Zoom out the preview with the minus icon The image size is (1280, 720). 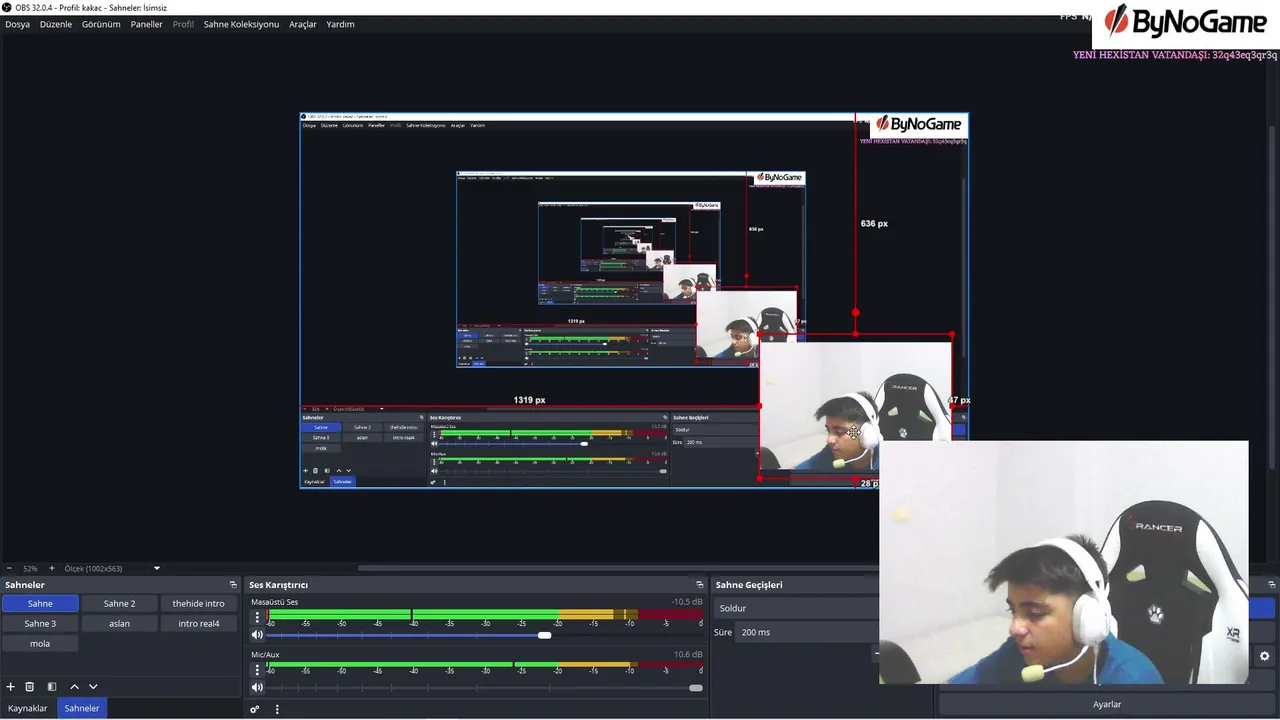pyautogui.click(x=9, y=568)
